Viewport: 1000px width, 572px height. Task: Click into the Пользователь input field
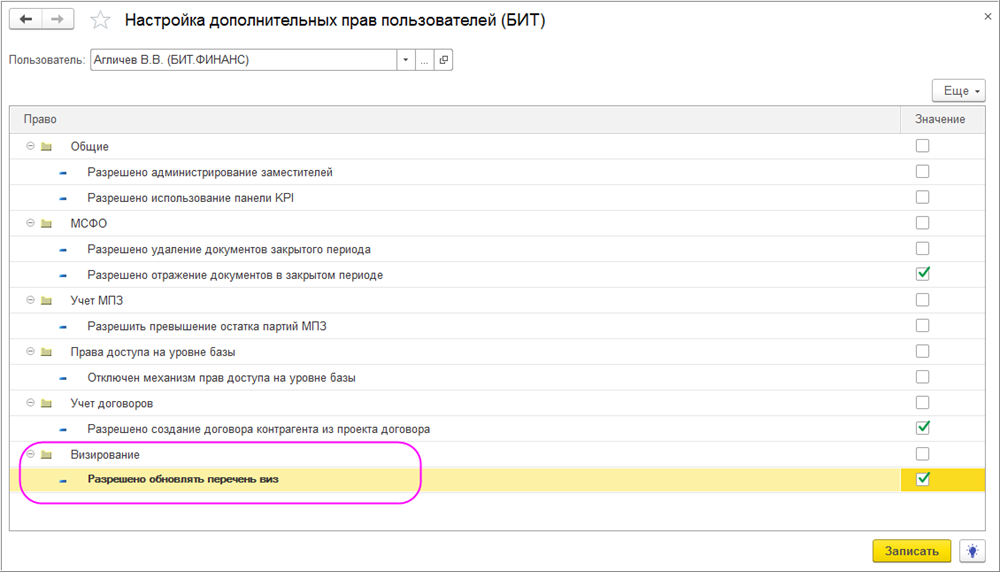[x=240, y=60]
